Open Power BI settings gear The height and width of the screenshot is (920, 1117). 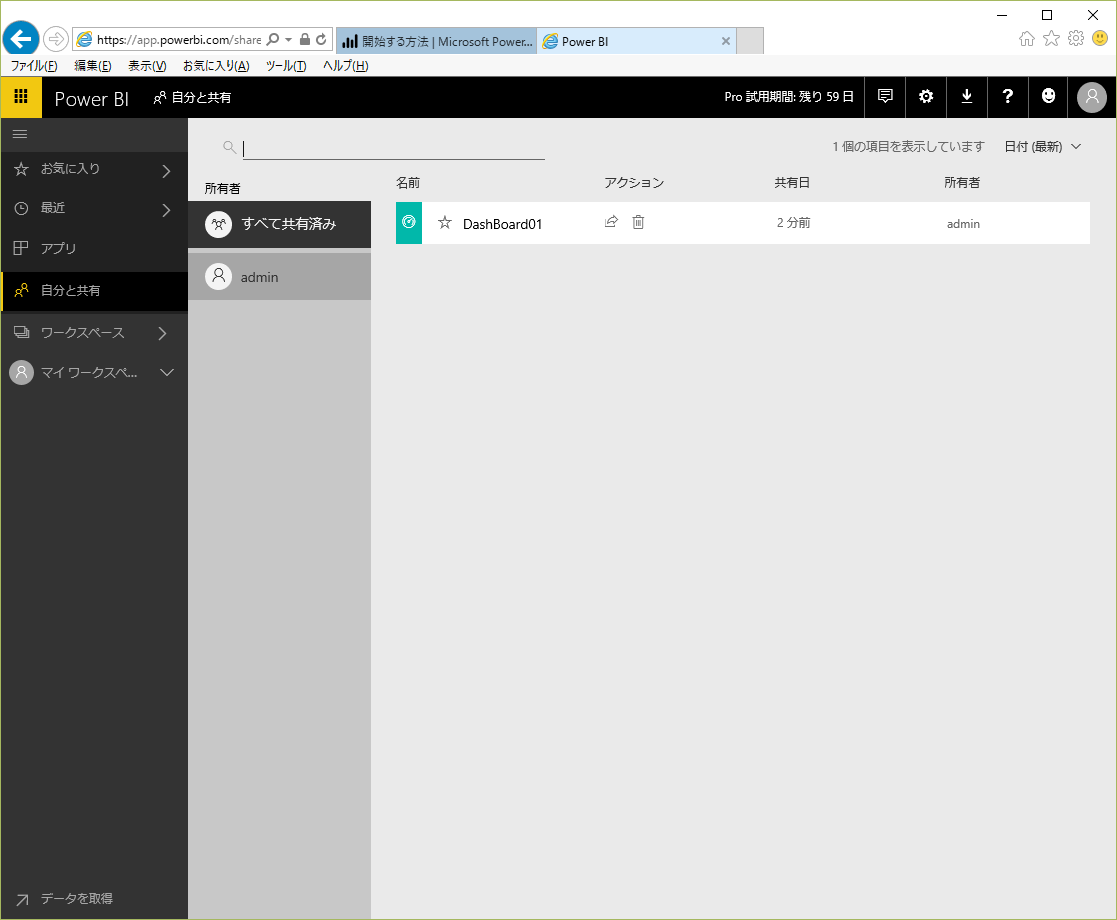(925, 96)
